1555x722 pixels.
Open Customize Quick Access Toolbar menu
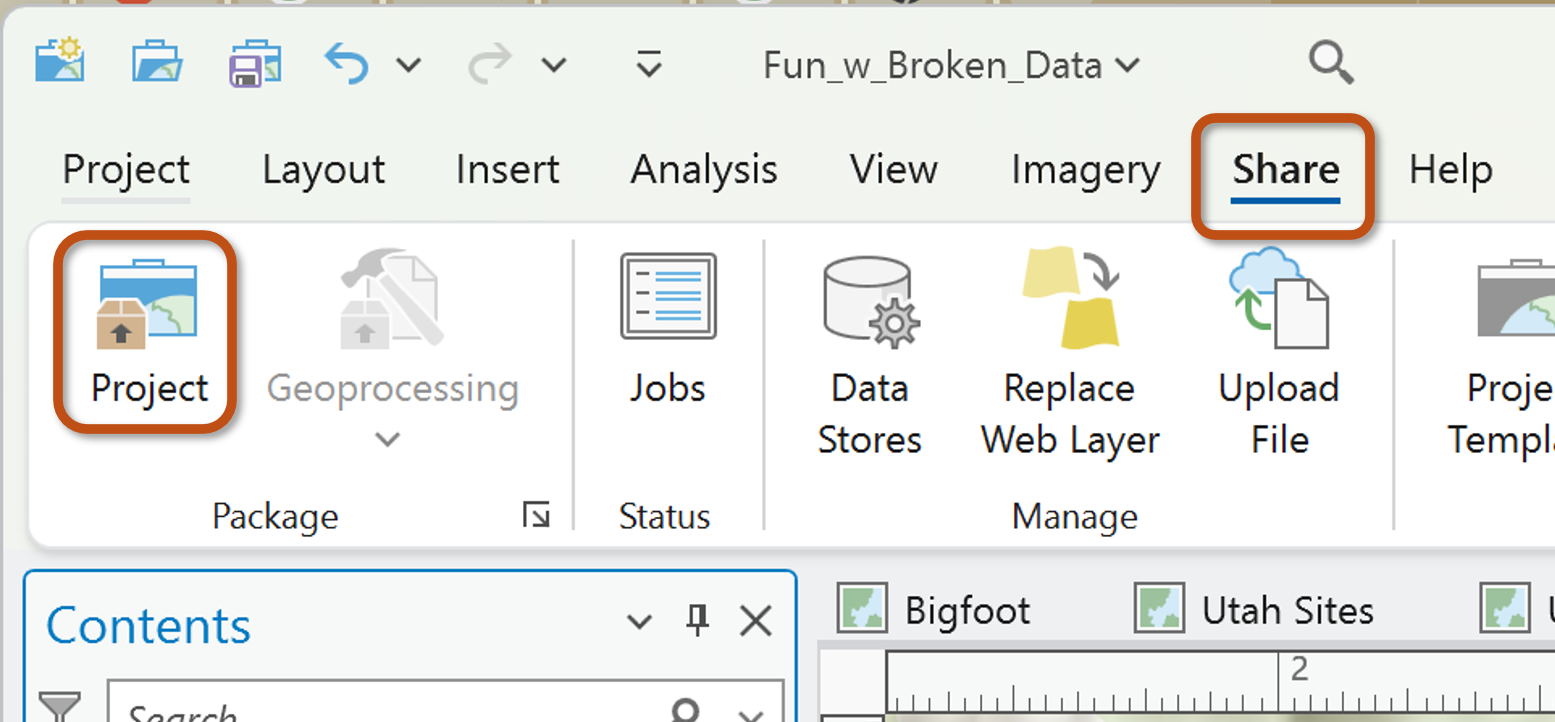coord(649,66)
